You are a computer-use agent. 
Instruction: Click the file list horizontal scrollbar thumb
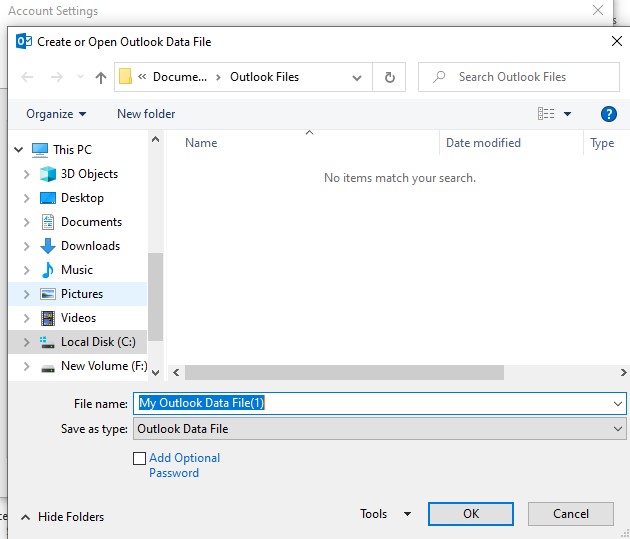(x=344, y=373)
